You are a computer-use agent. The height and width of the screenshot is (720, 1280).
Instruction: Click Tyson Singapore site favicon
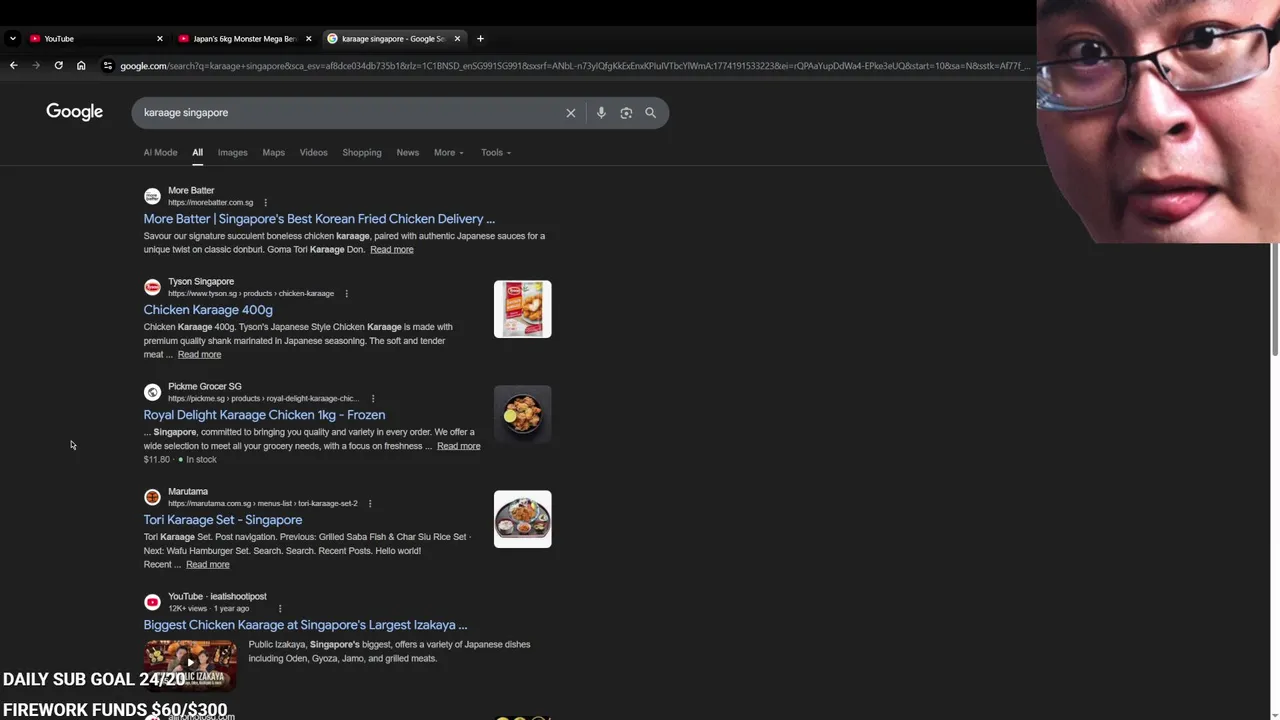(x=152, y=287)
